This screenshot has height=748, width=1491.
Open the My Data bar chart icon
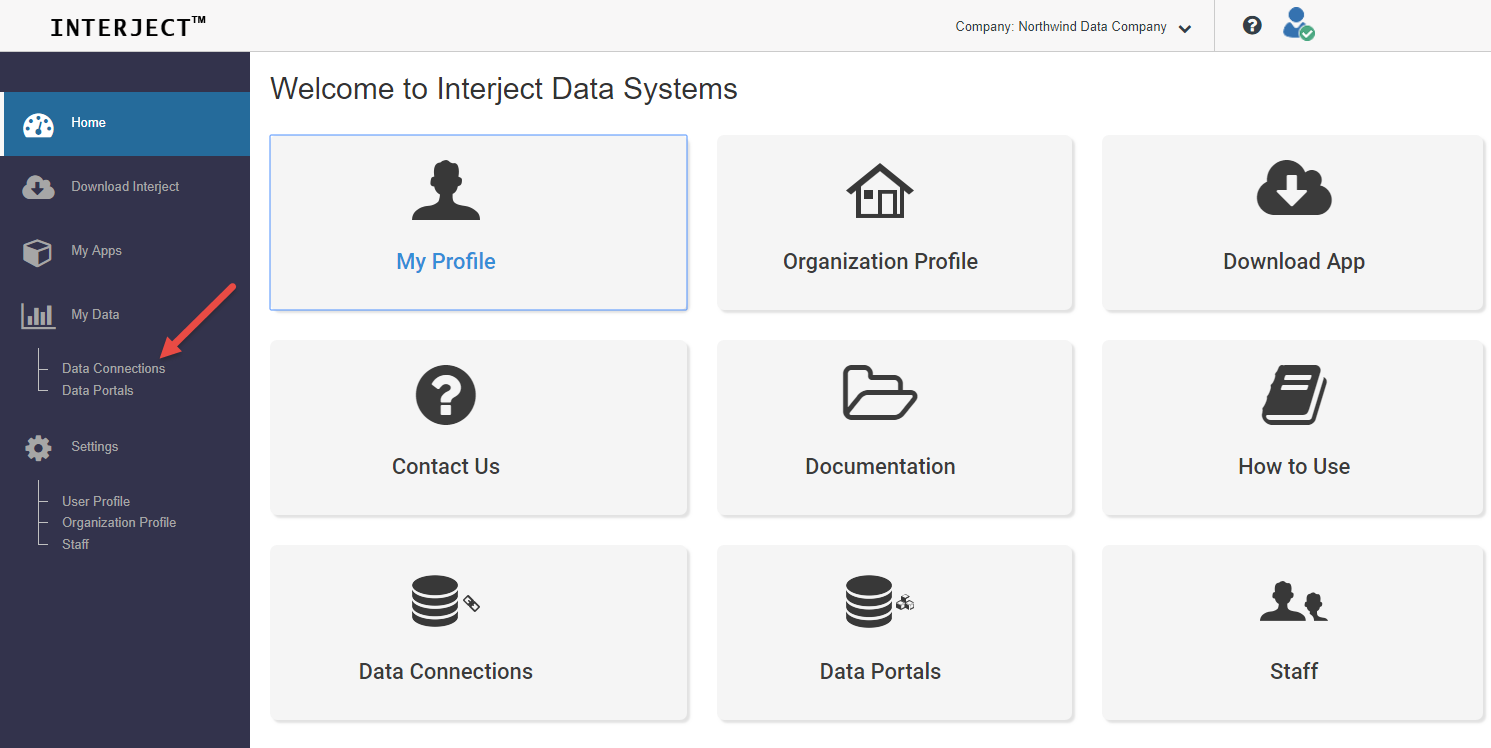pos(38,316)
